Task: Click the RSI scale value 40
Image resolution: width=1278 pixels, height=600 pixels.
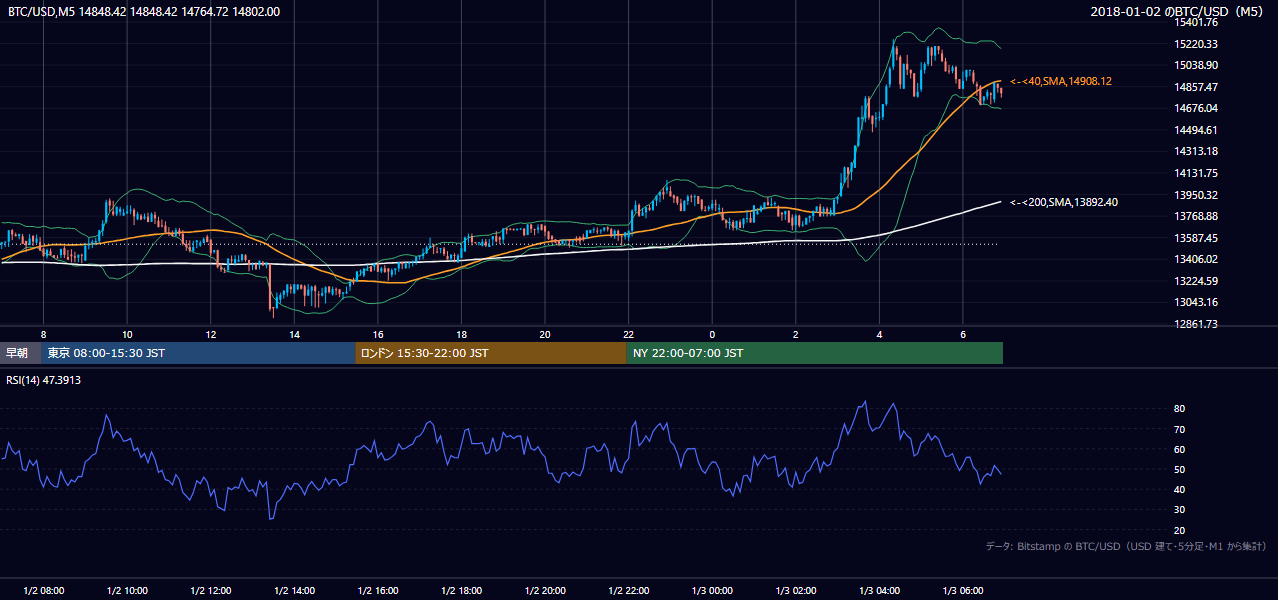Action: pyautogui.click(x=1179, y=489)
